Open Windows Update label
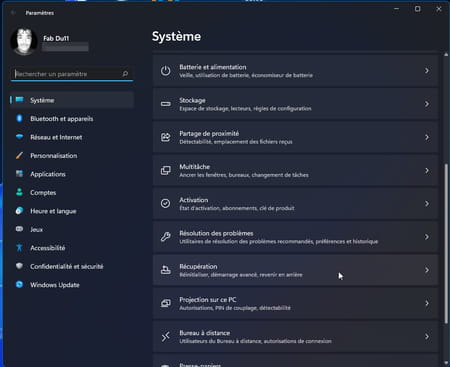This screenshot has width=450, height=367. pos(55,285)
